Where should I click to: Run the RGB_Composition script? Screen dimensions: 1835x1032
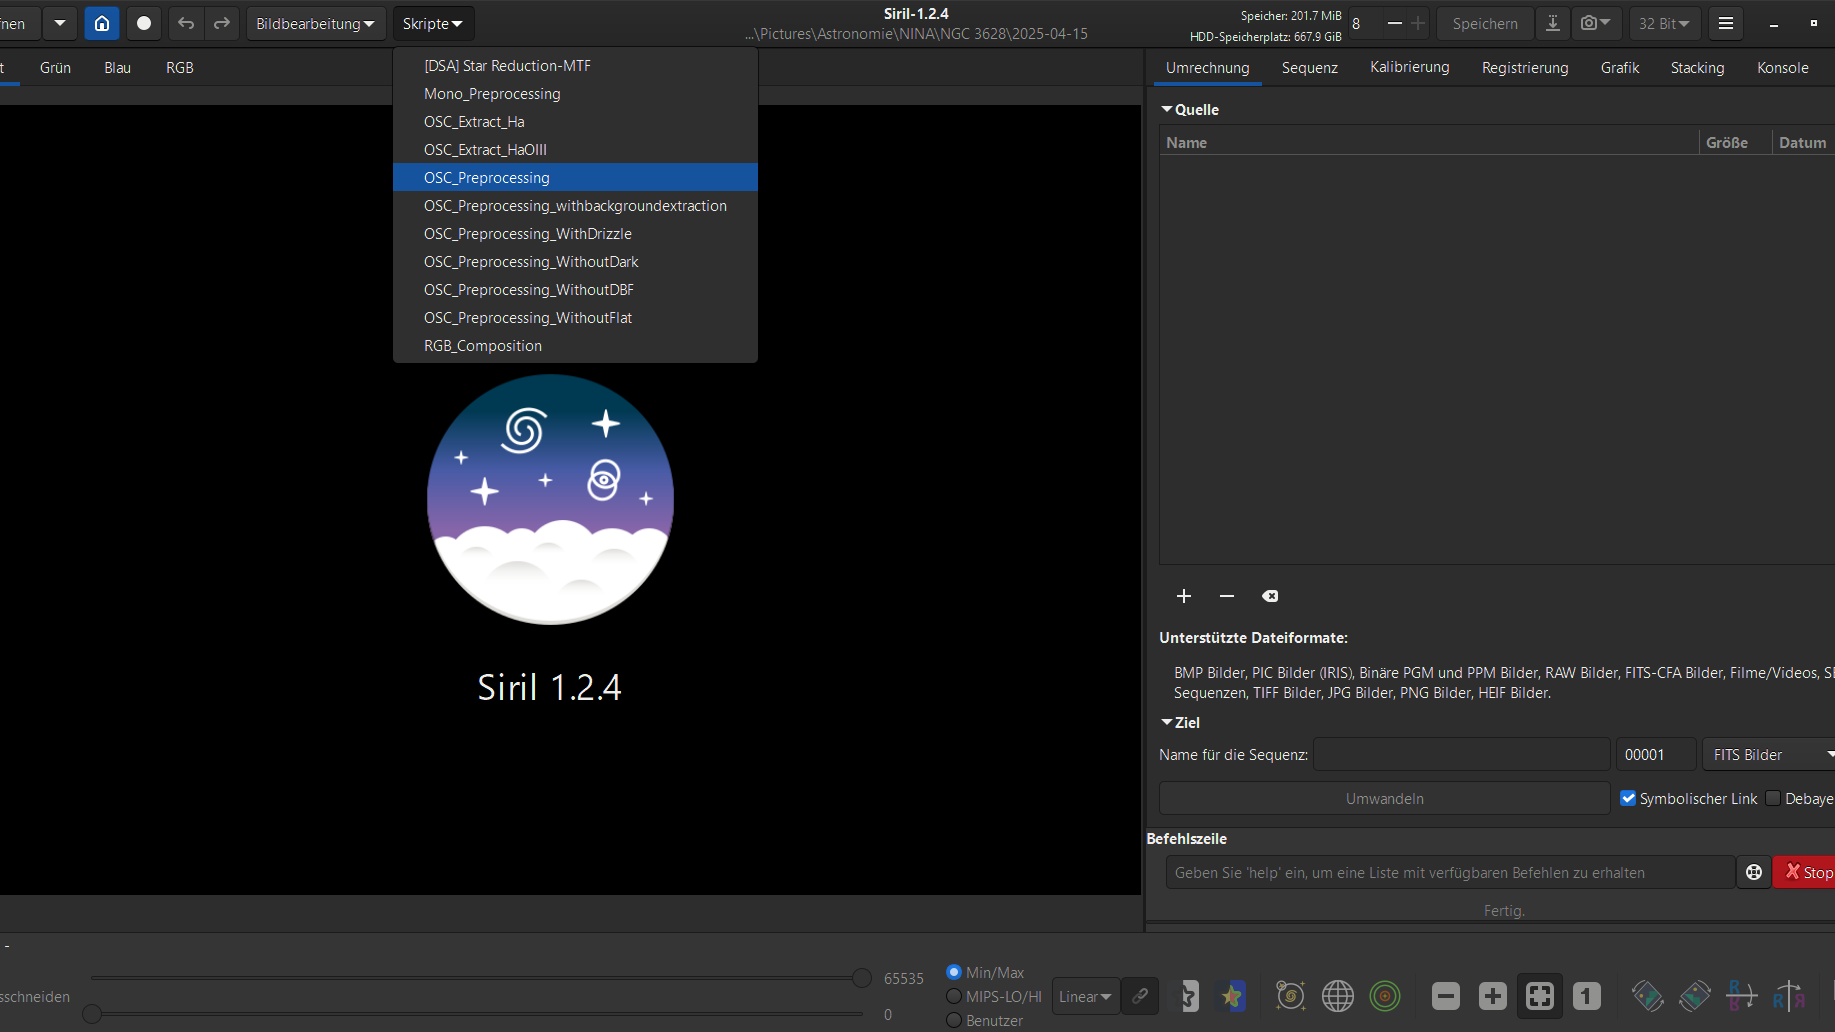(x=575, y=345)
